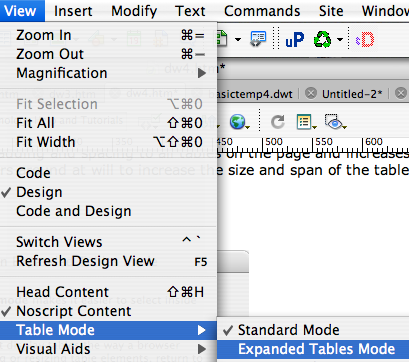This screenshot has height=362, width=409.
Task: Click the visual aids eye icon
Action: 334,122
